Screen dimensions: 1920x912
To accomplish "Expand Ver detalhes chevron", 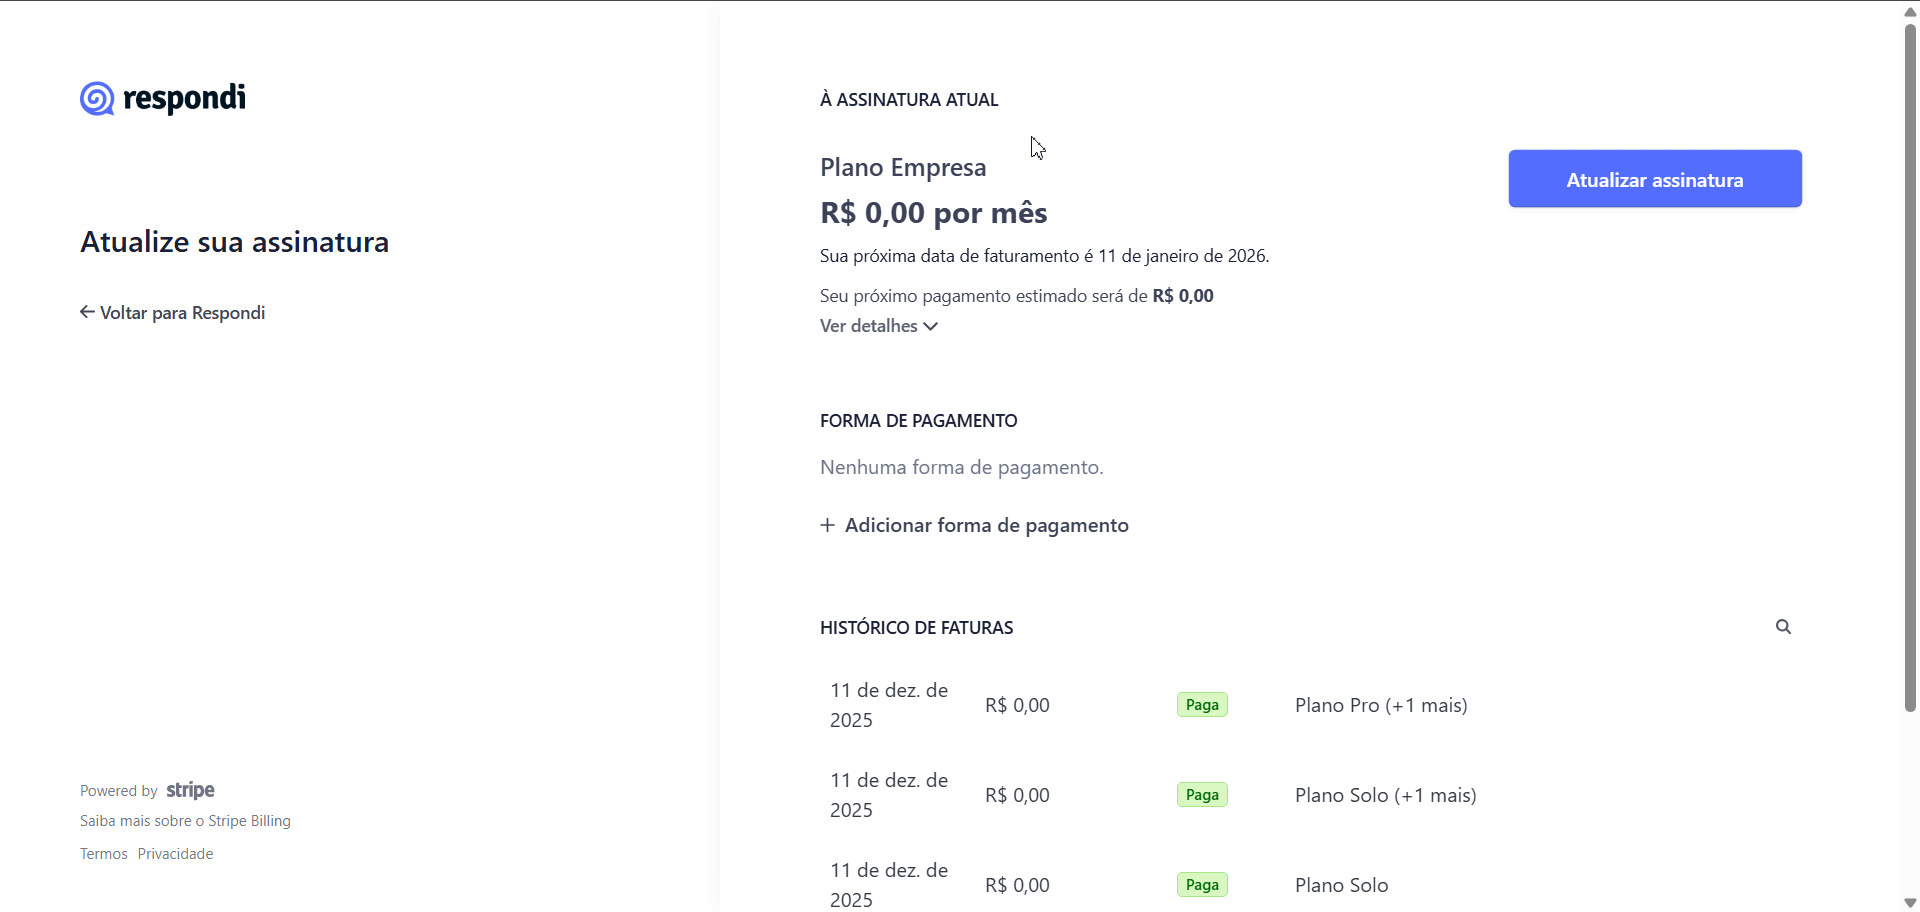I will point(931,327).
